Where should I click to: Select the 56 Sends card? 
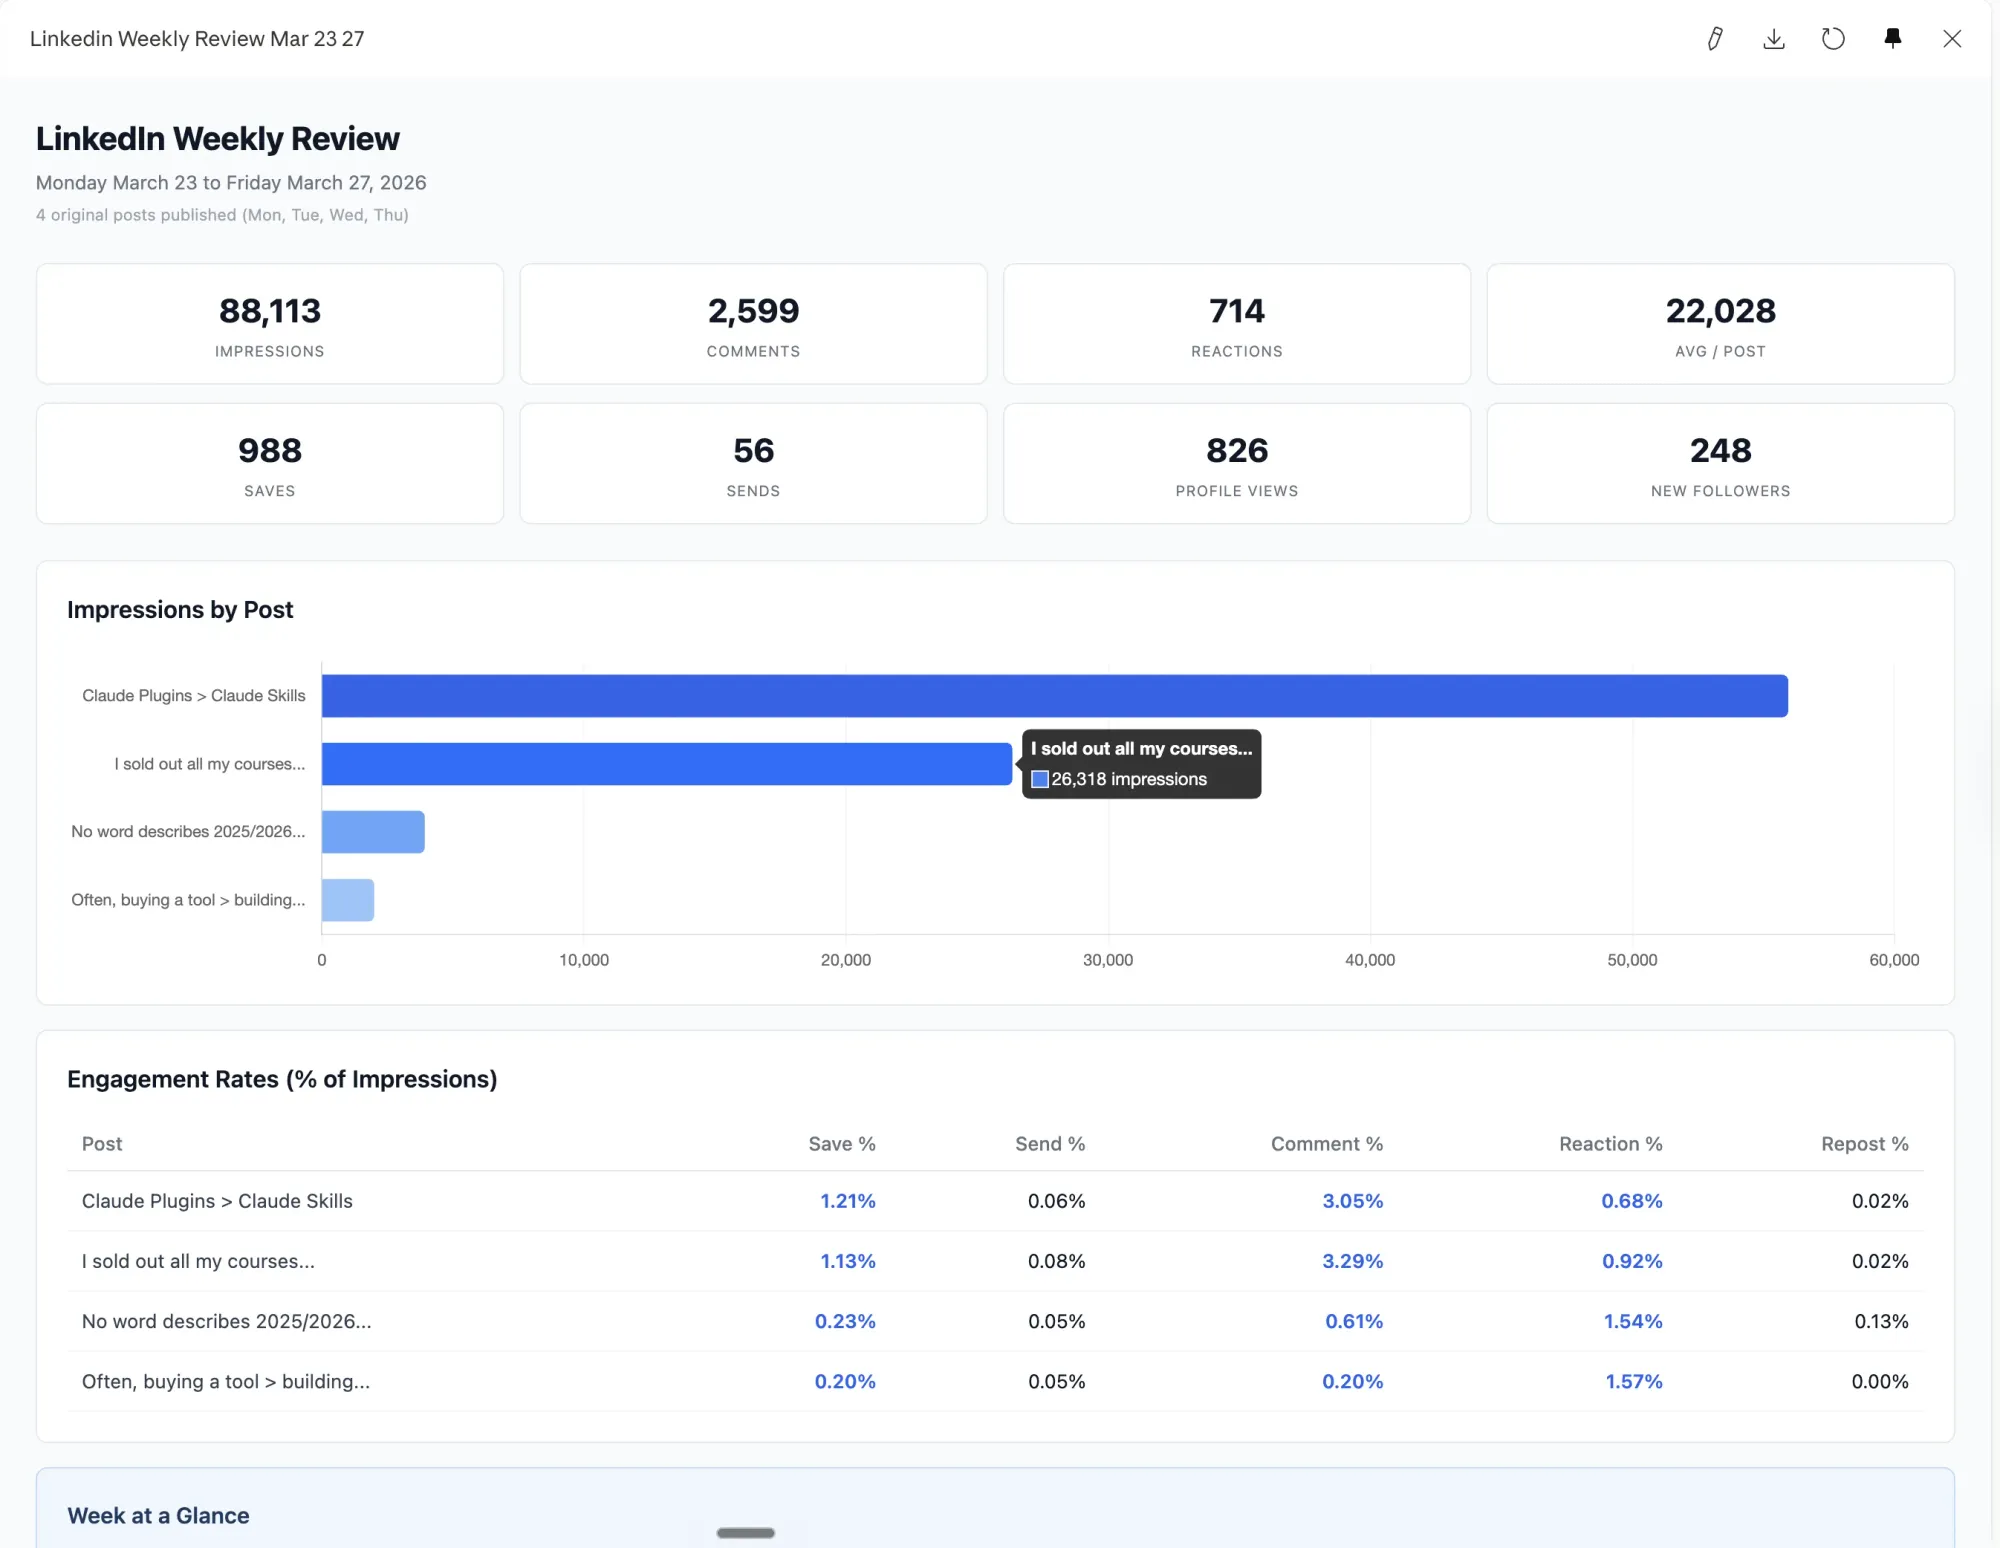tap(753, 464)
